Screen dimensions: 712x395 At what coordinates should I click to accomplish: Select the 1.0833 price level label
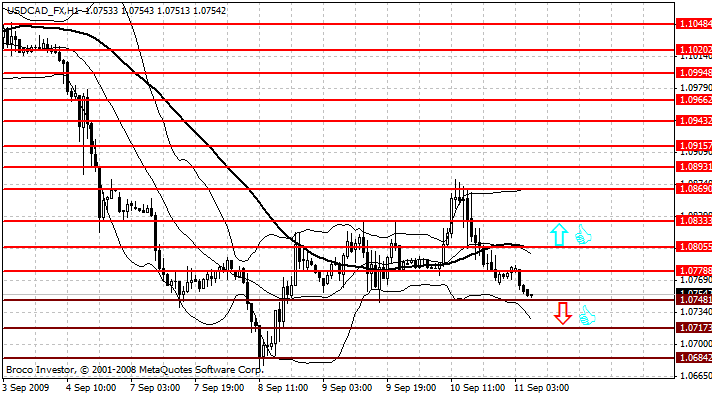point(694,221)
